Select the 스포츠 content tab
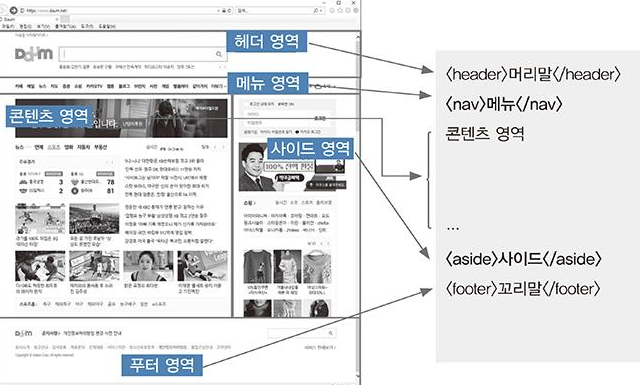 coord(54,147)
